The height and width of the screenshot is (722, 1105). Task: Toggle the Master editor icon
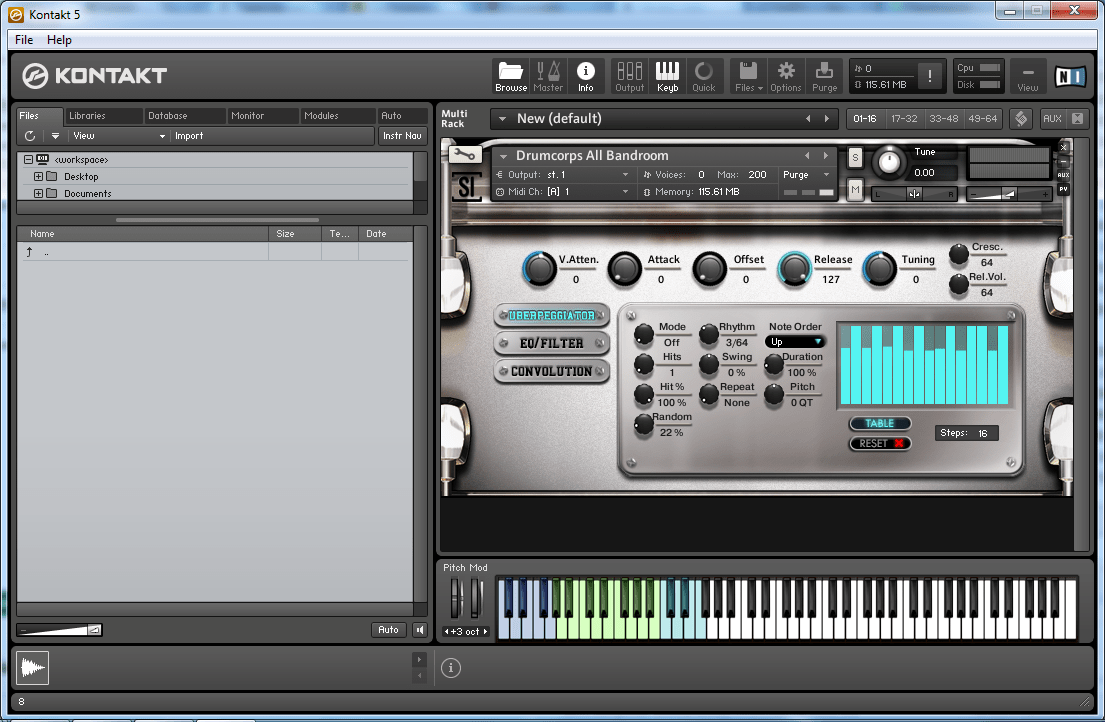pyautogui.click(x=548, y=77)
